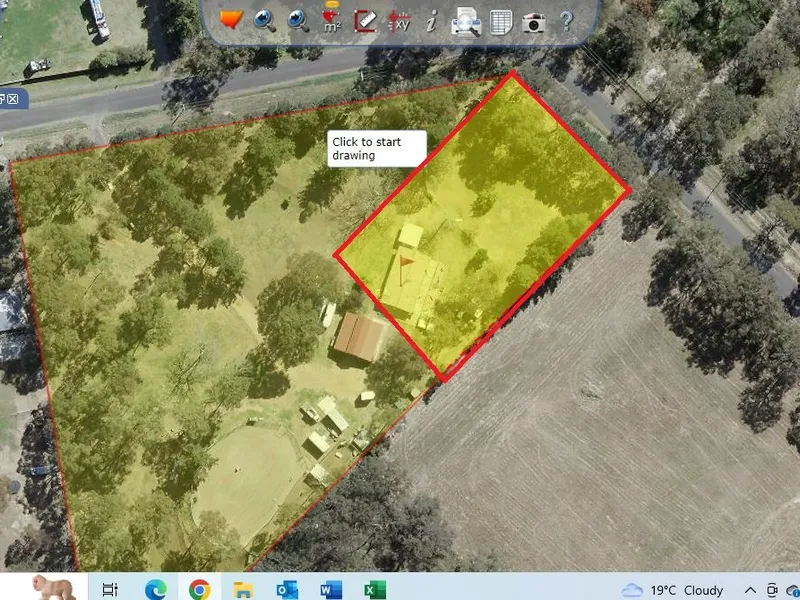Launch Excel from the taskbar
The image size is (800, 600).
pyautogui.click(x=375, y=589)
